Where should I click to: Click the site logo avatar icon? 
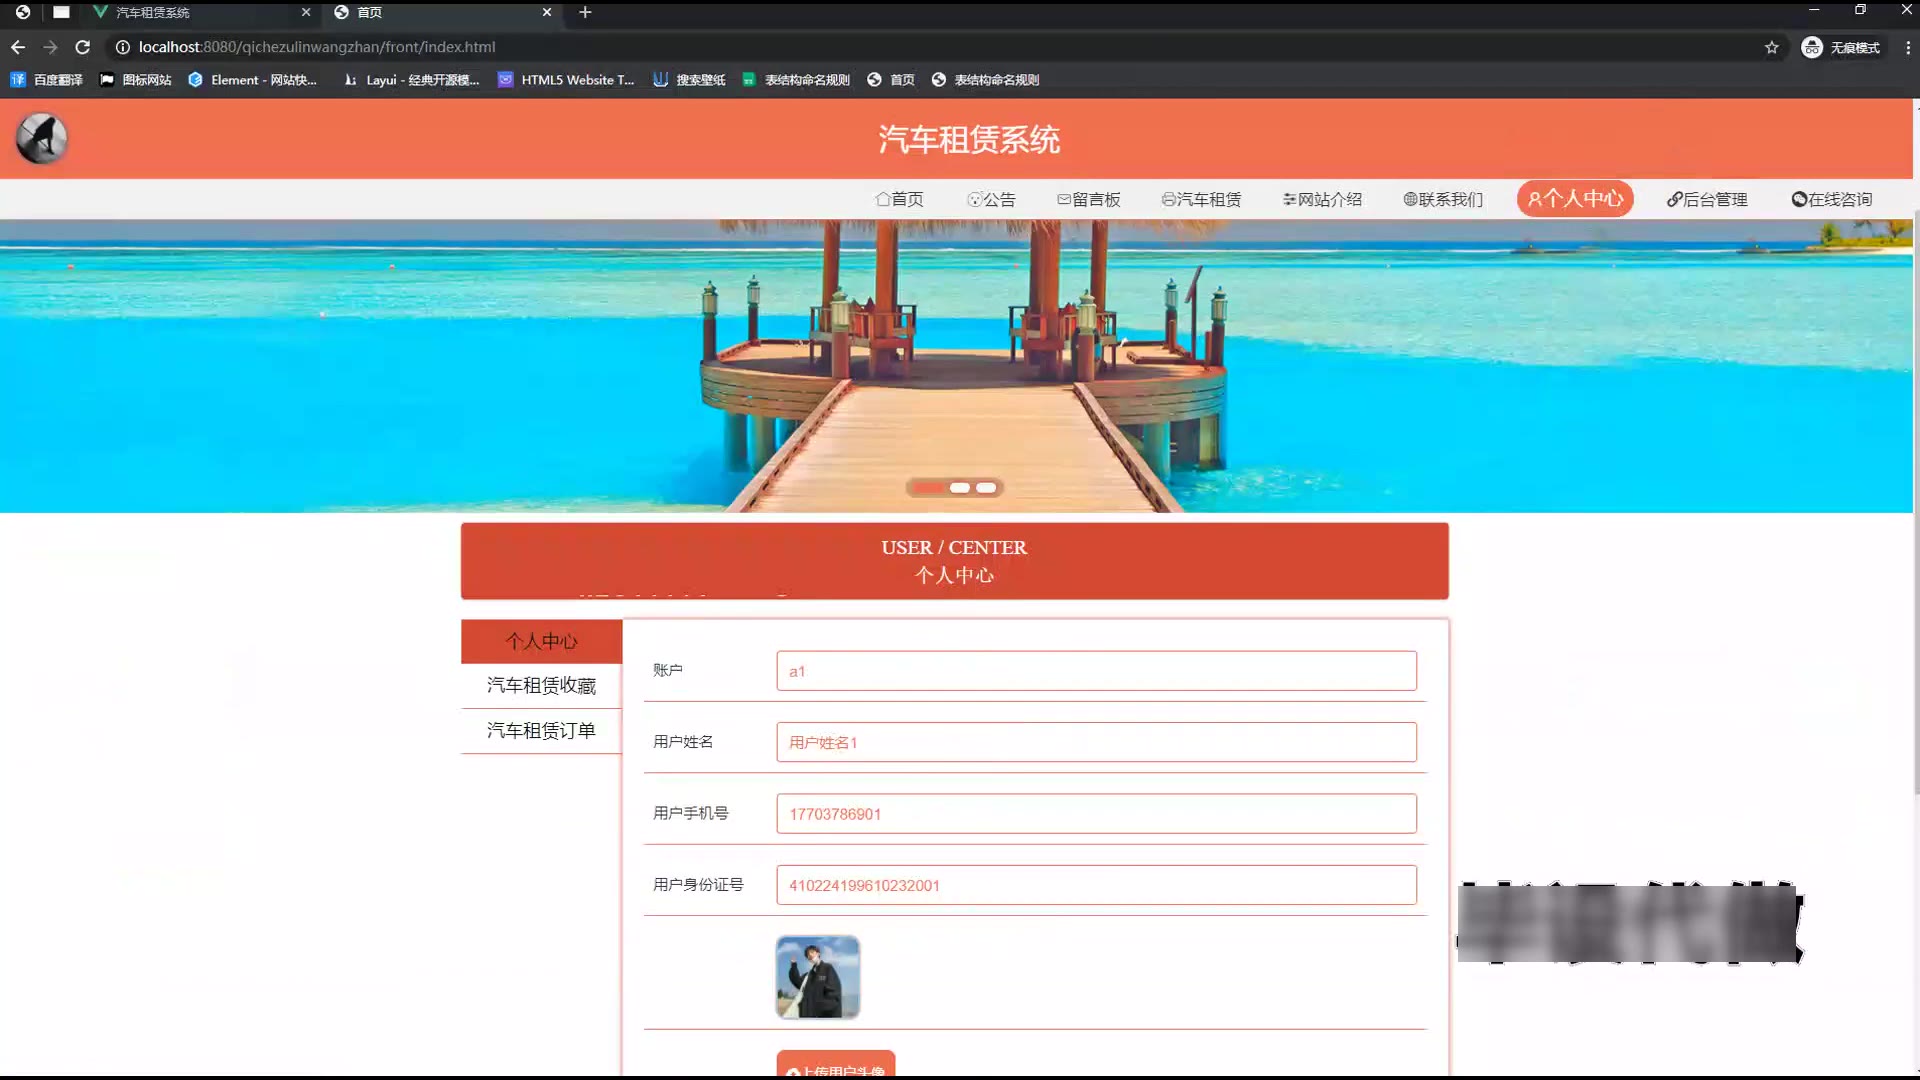click(41, 138)
